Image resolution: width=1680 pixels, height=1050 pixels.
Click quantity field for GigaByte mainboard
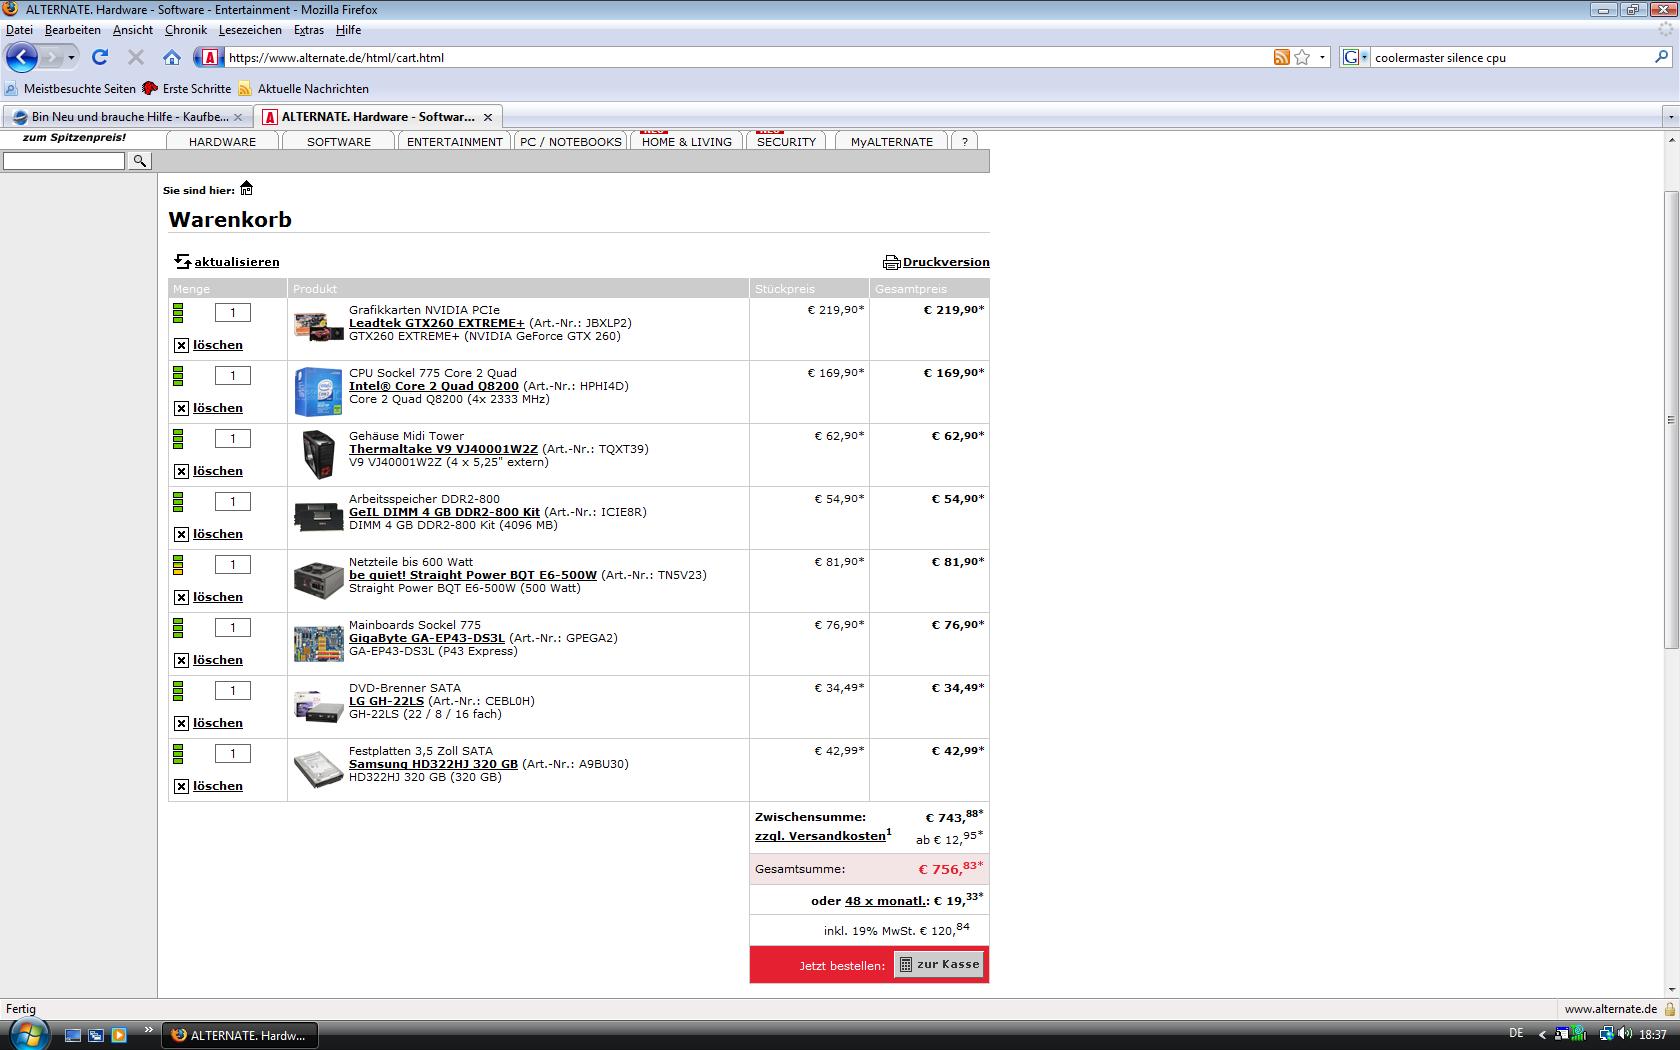coord(233,628)
